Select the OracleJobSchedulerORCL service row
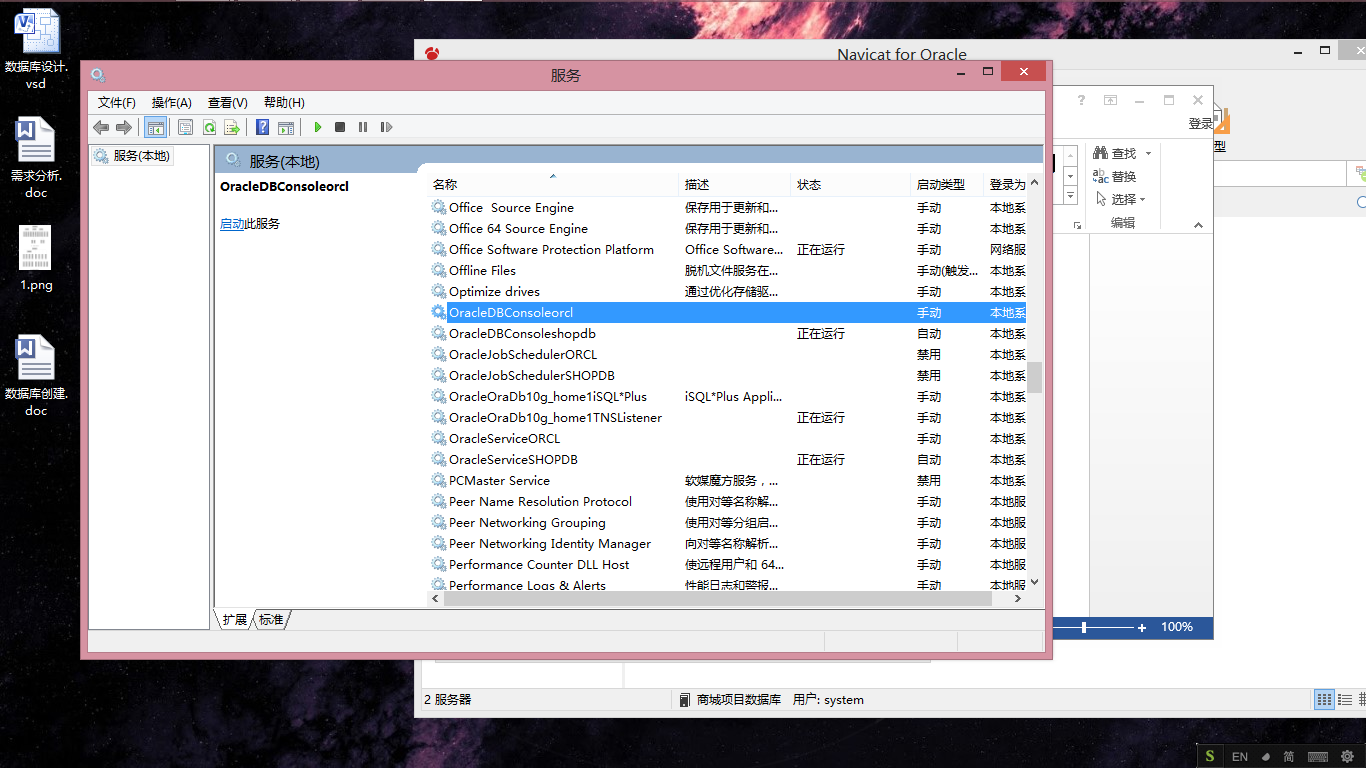The width and height of the screenshot is (1366, 768). pyautogui.click(x=728, y=354)
